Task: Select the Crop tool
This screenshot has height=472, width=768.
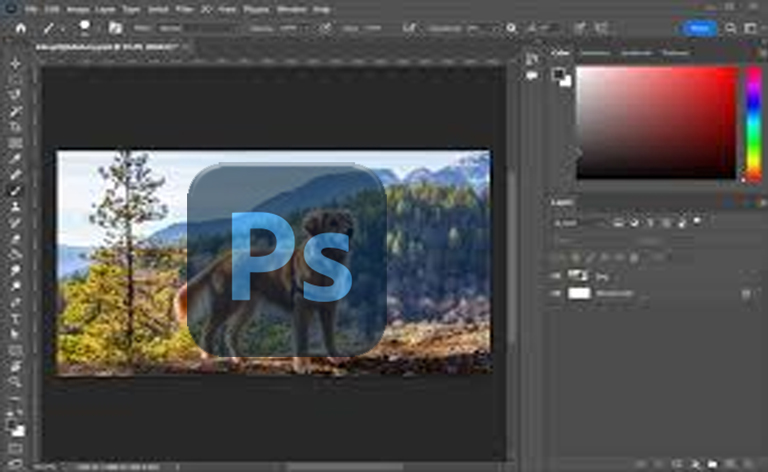Action: click(x=16, y=127)
